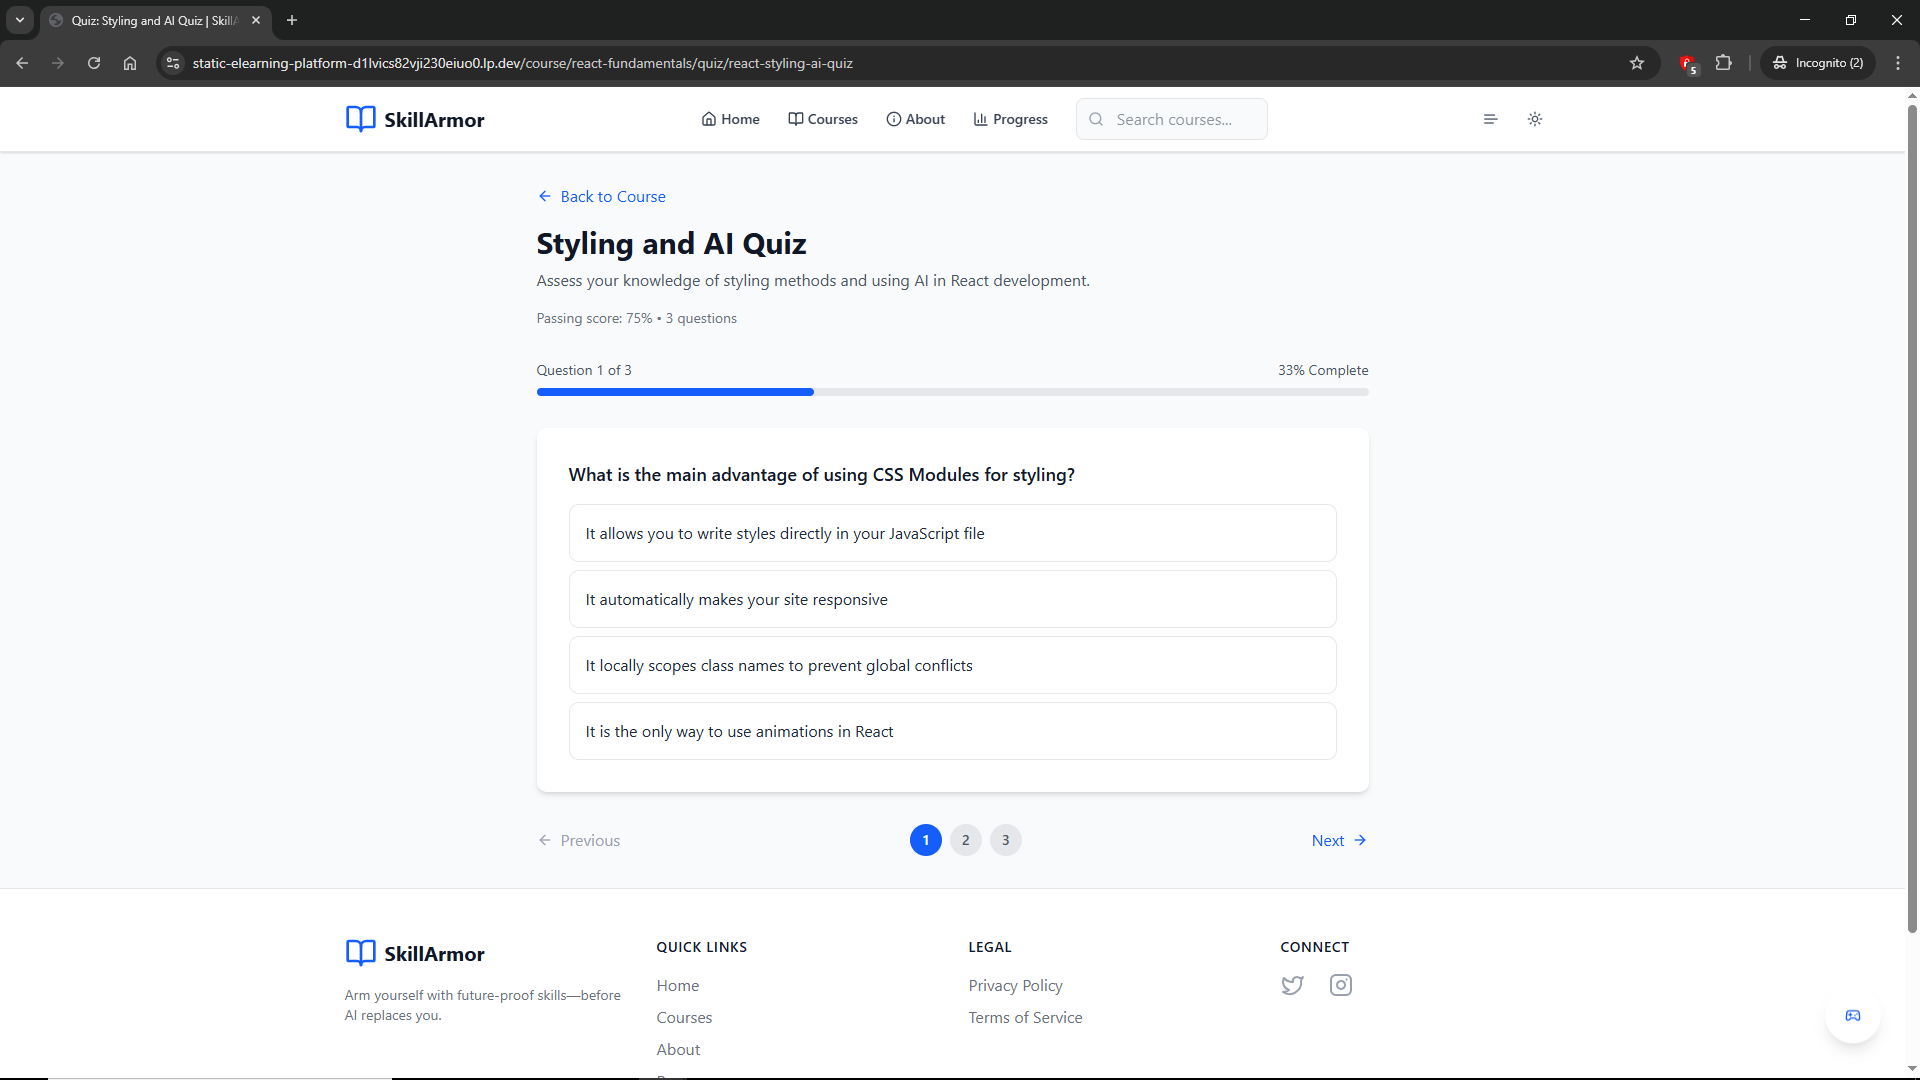Click the quiz progress bar

click(952, 392)
